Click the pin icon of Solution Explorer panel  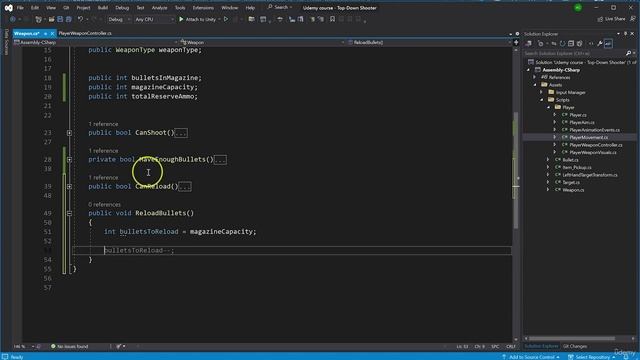click(625, 34)
